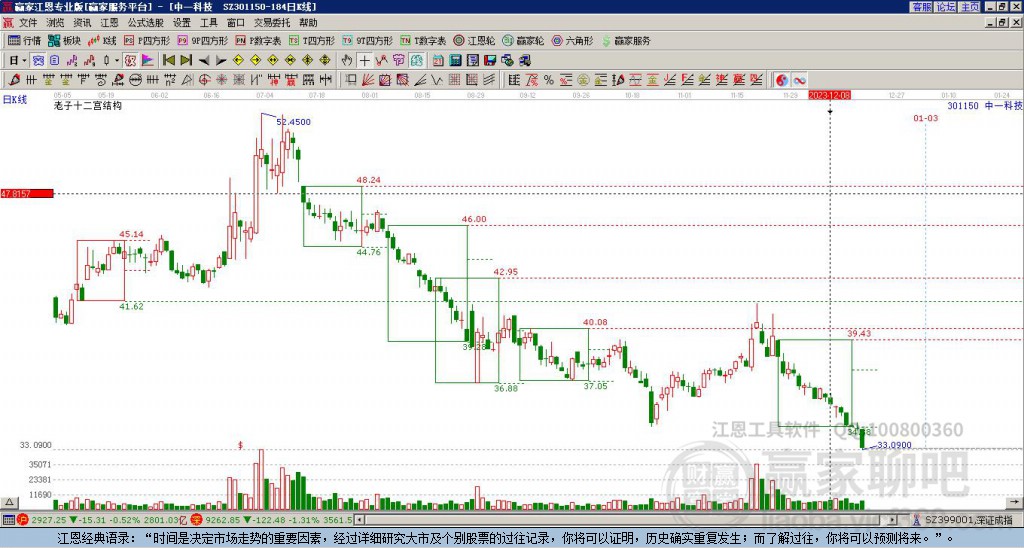Open the P四方形 tool
Image resolution: width=1024 pixels, height=548 pixels.
pos(147,40)
